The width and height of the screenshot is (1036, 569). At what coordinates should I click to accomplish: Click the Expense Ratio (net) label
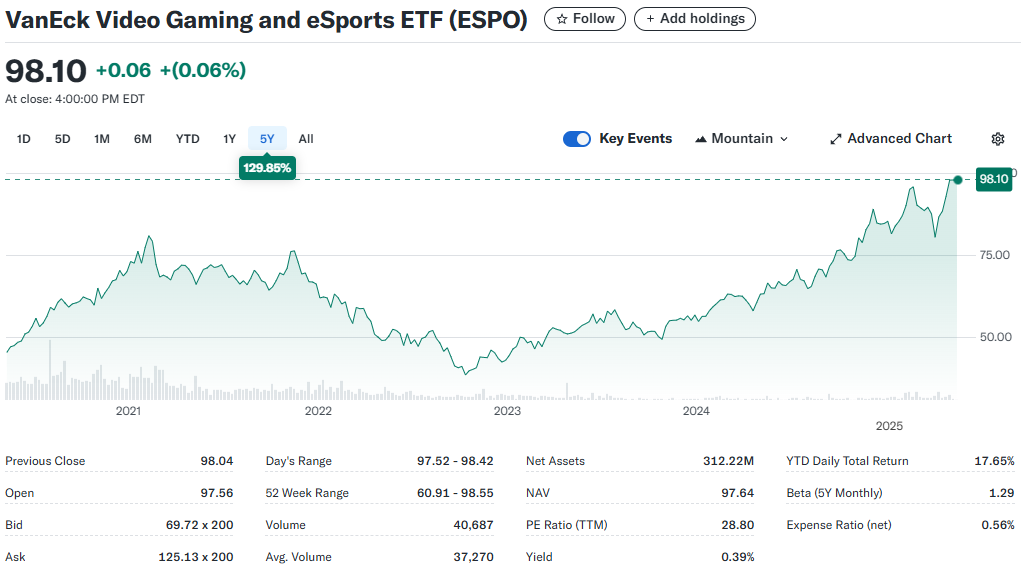pyautogui.click(x=838, y=525)
